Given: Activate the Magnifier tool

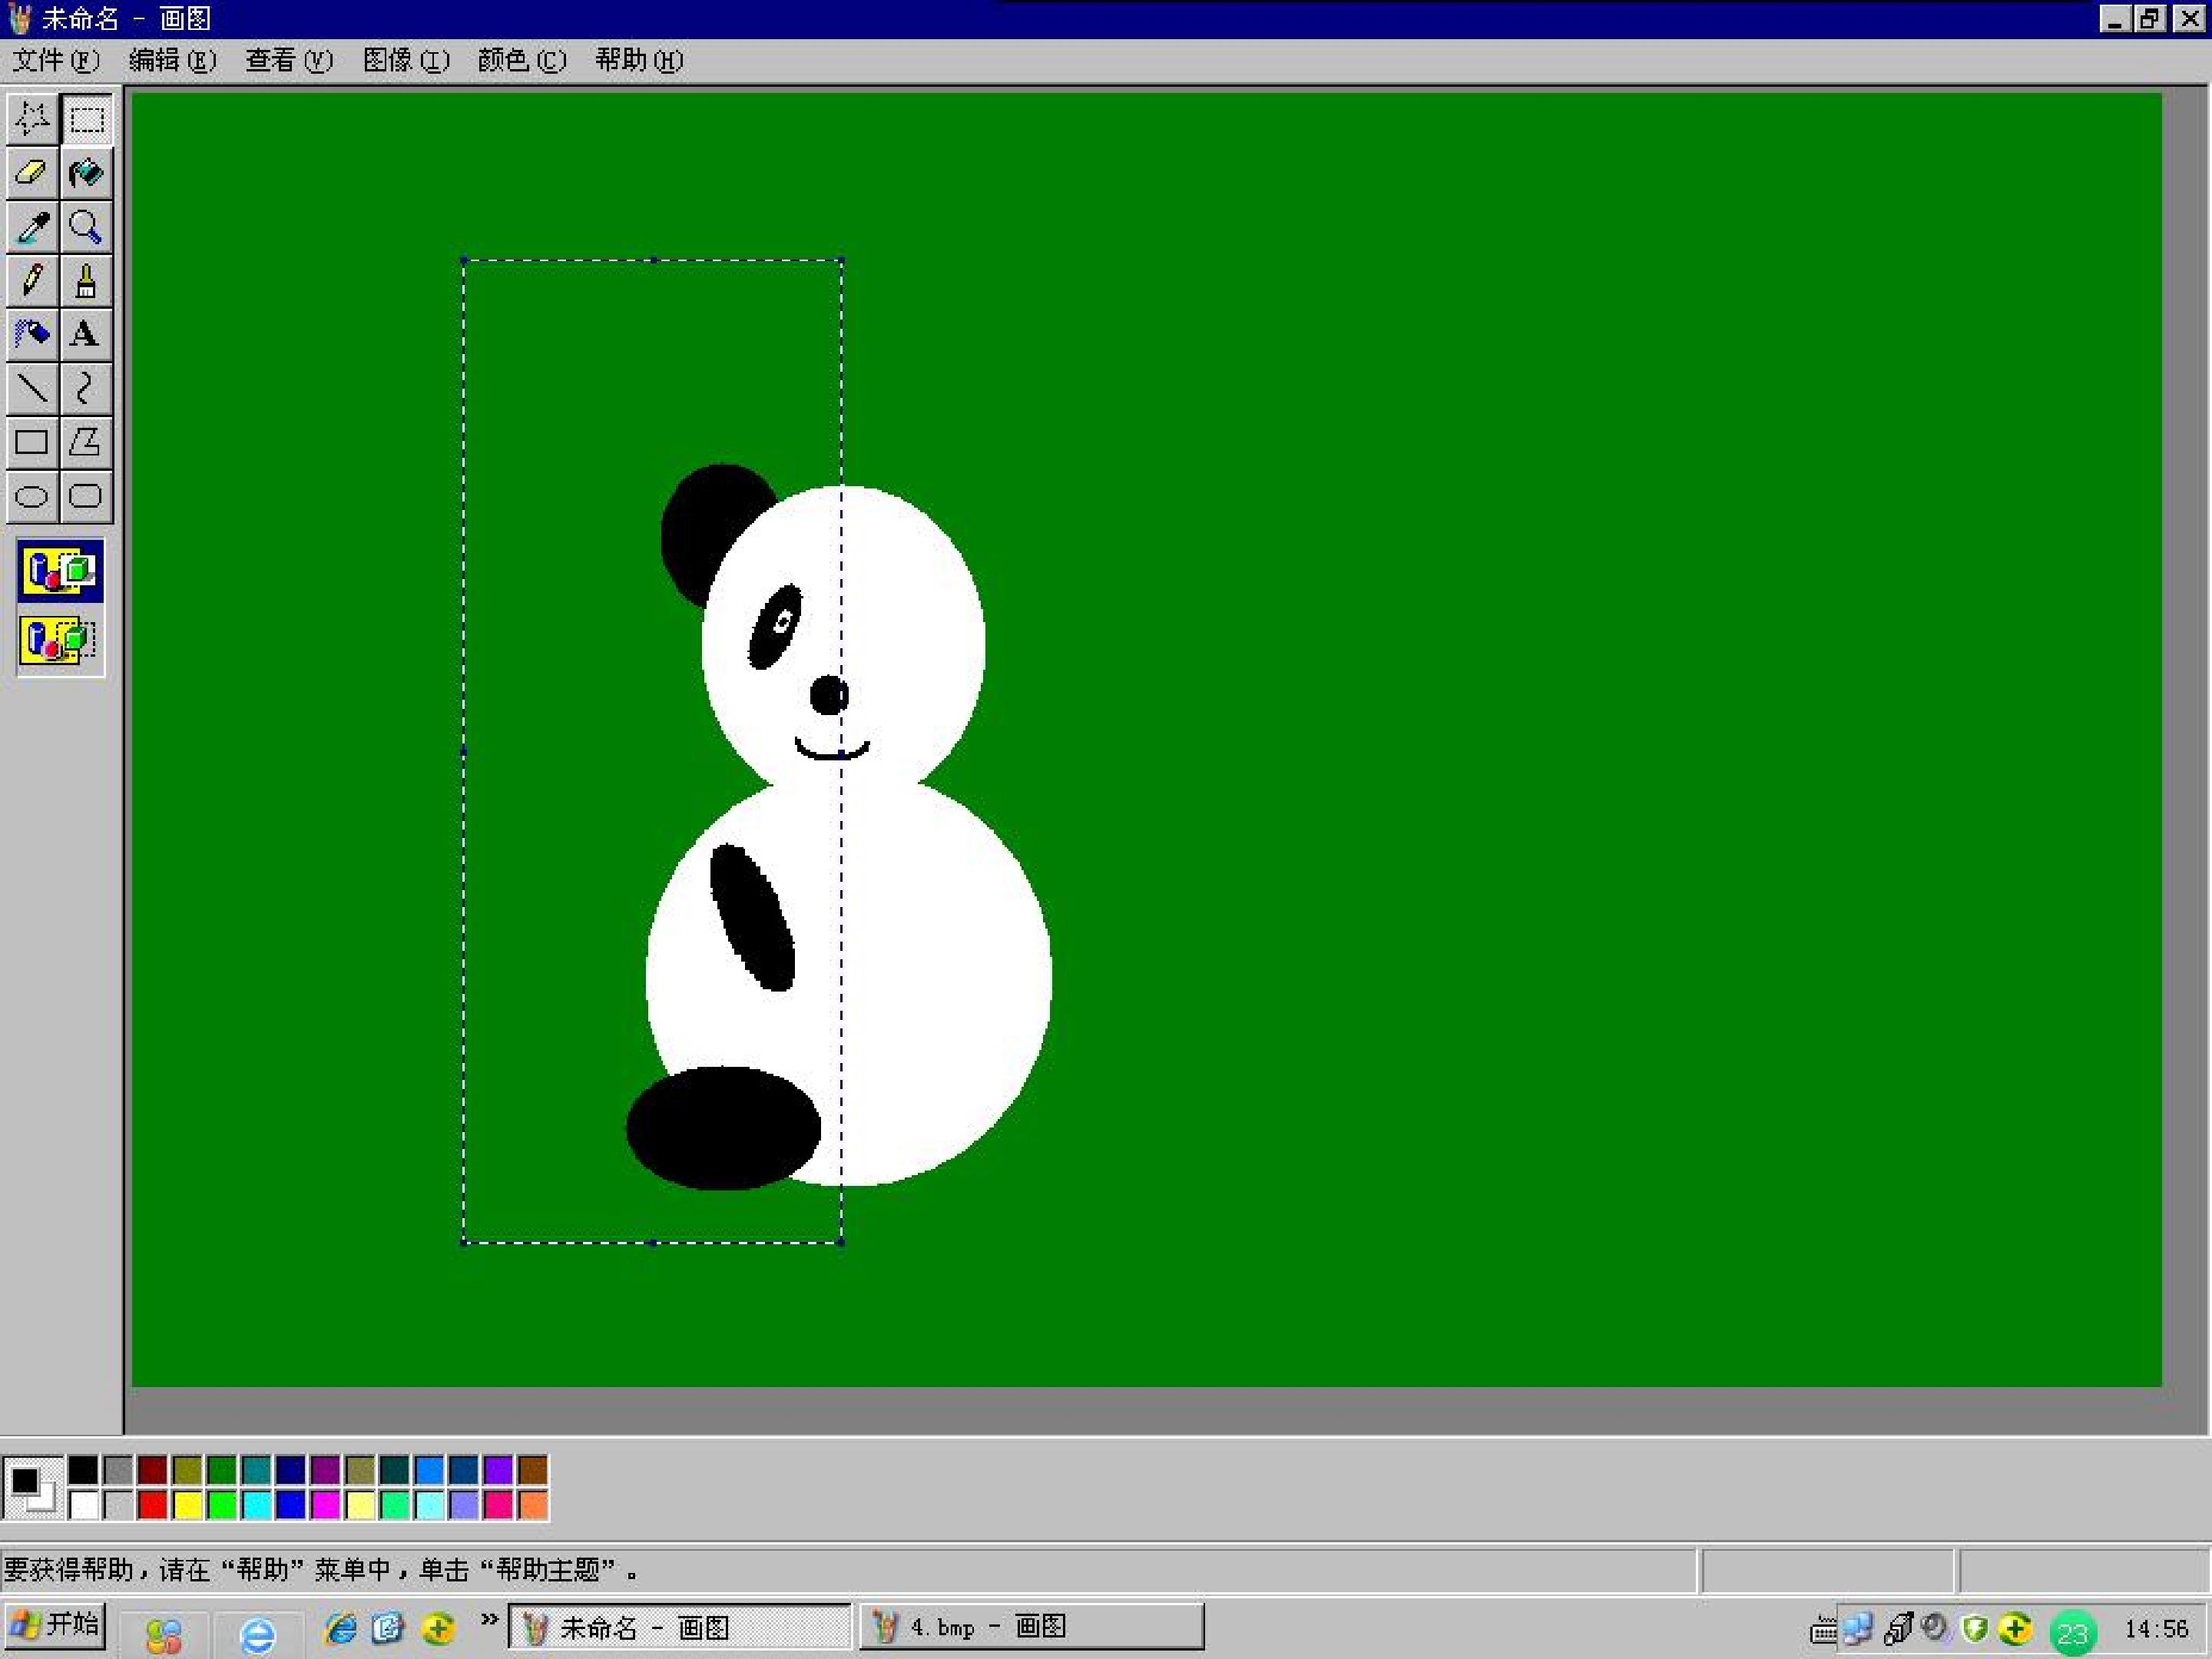Looking at the screenshot, I should click(86, 227).
